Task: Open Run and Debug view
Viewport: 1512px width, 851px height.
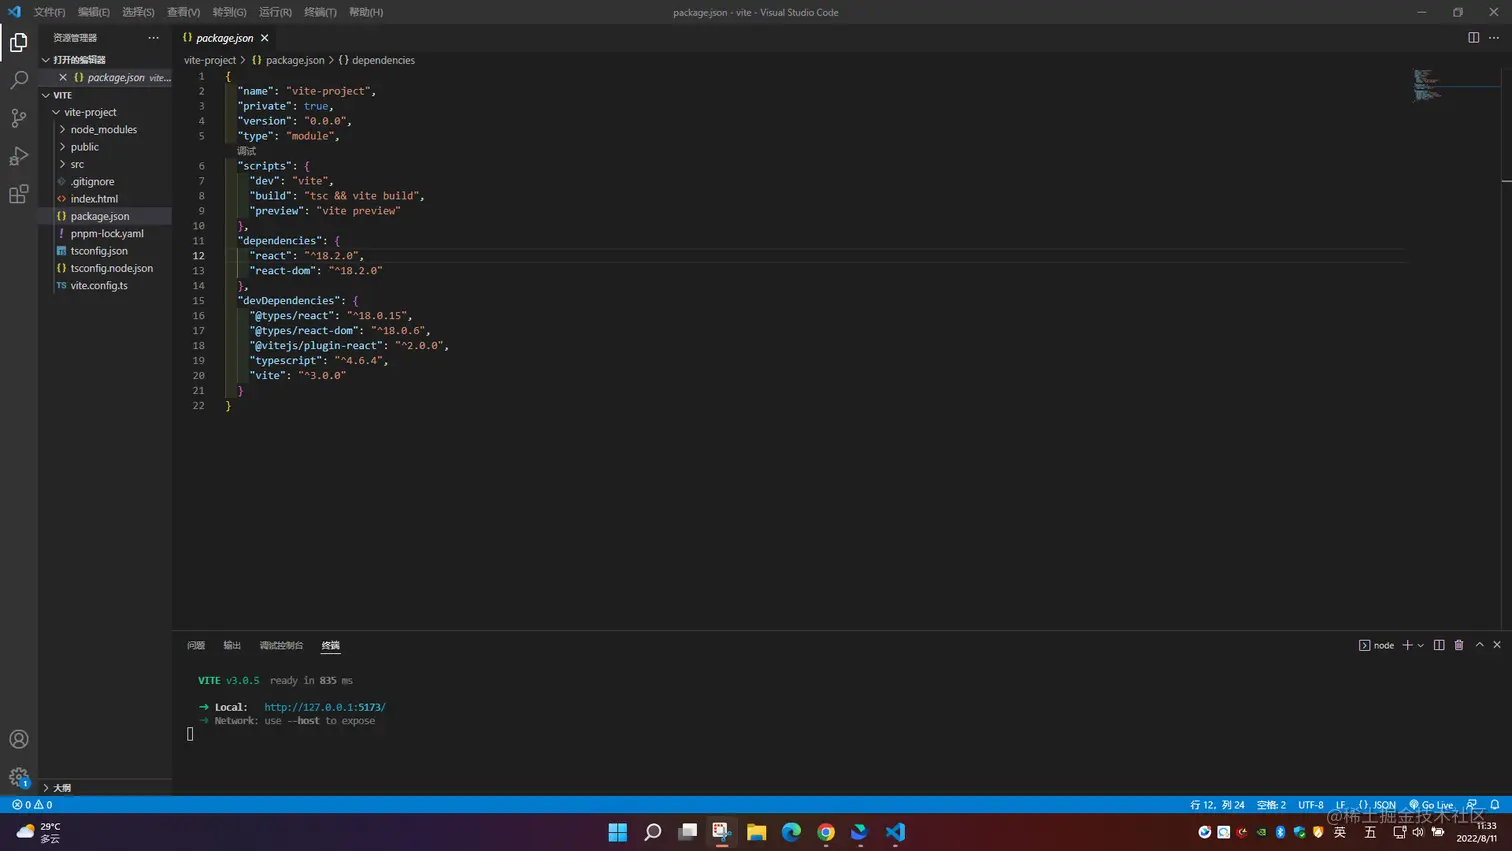Action: click(19, 156)
